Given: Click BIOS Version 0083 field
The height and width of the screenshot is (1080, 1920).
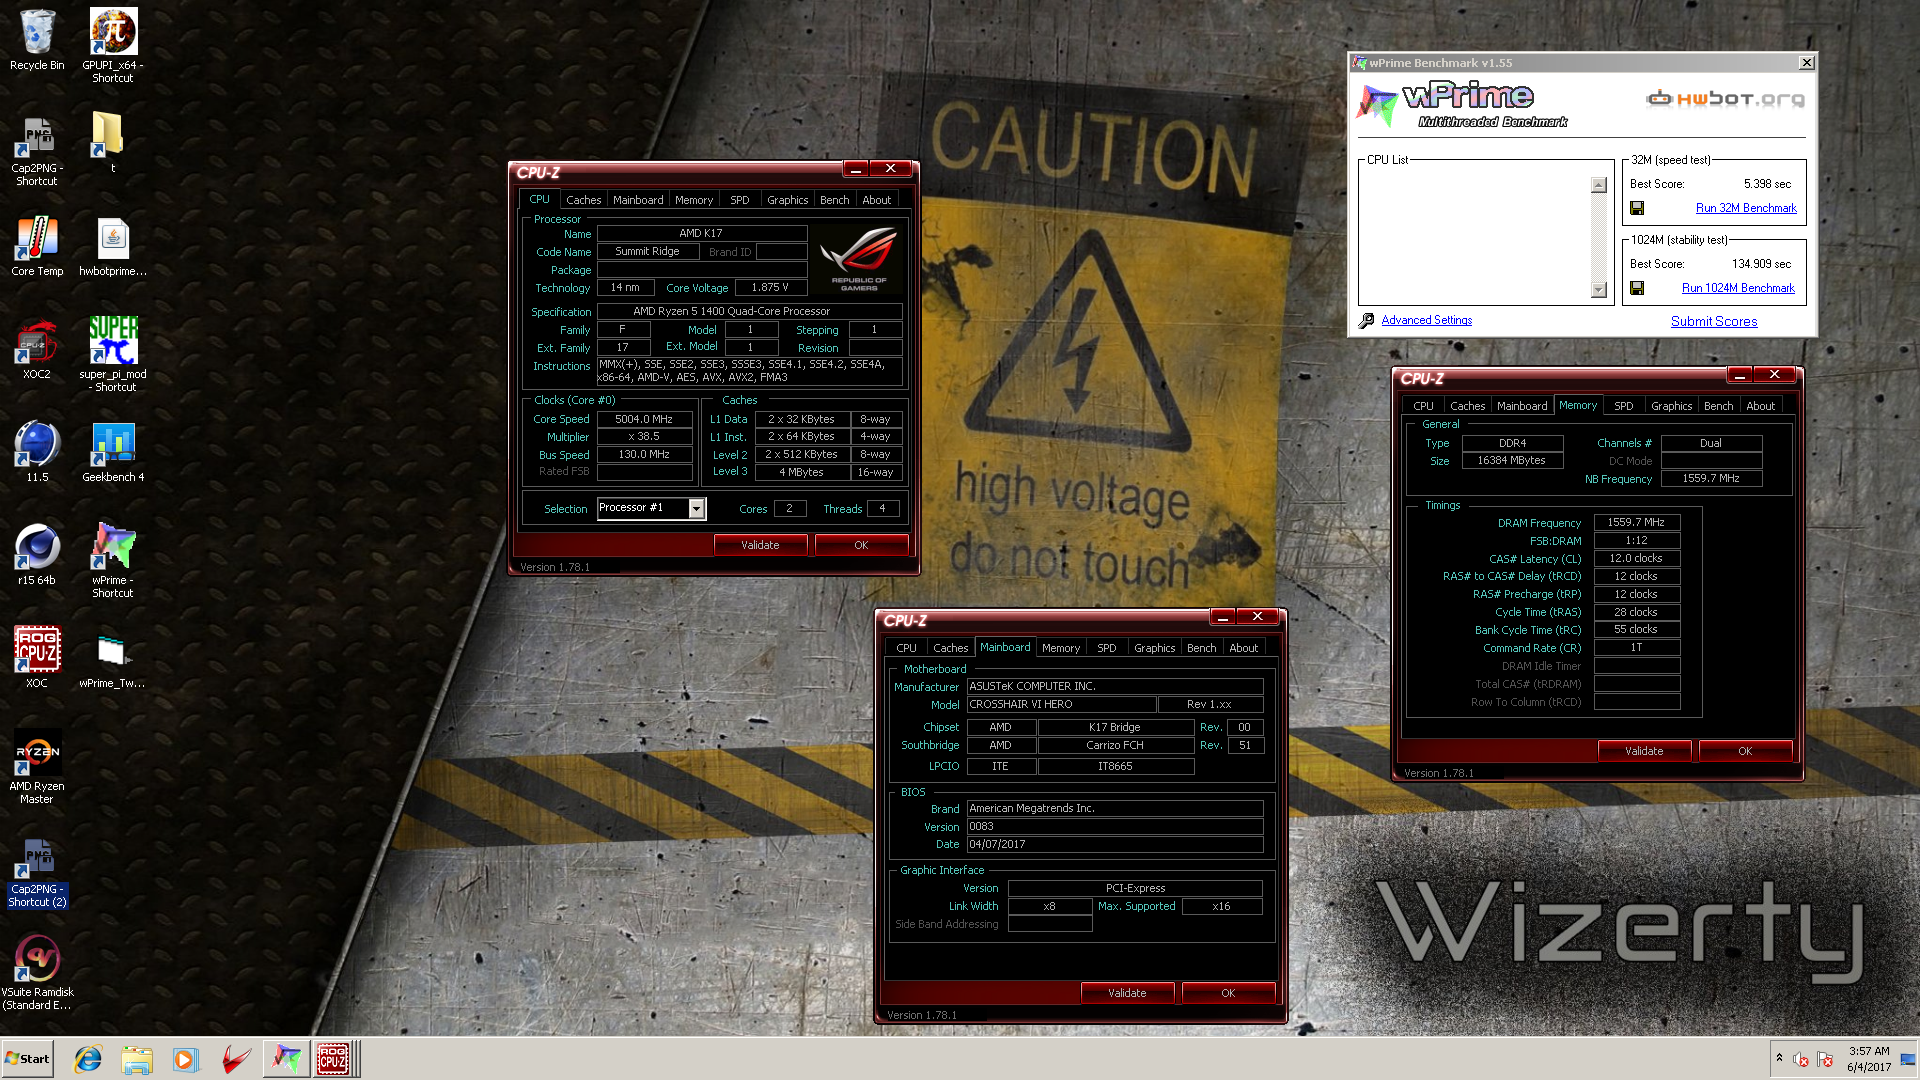Looking at the screenshot, I should click(x=1115, y=826).
